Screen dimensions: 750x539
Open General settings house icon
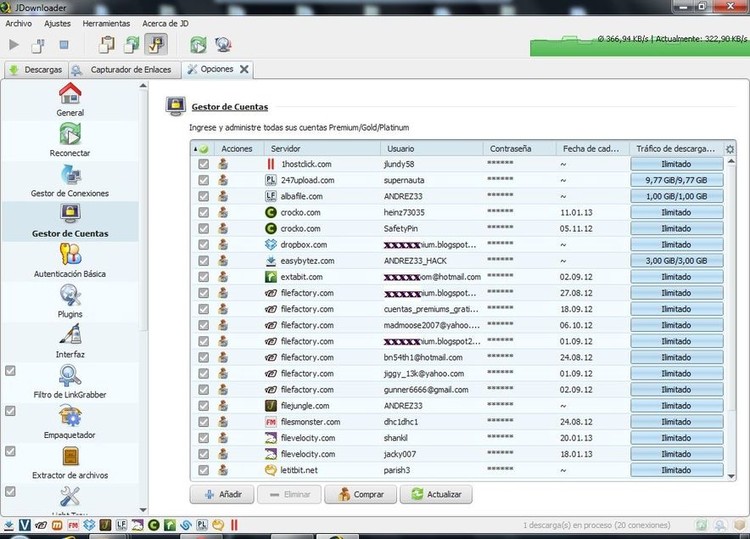(x=70, y=94)
